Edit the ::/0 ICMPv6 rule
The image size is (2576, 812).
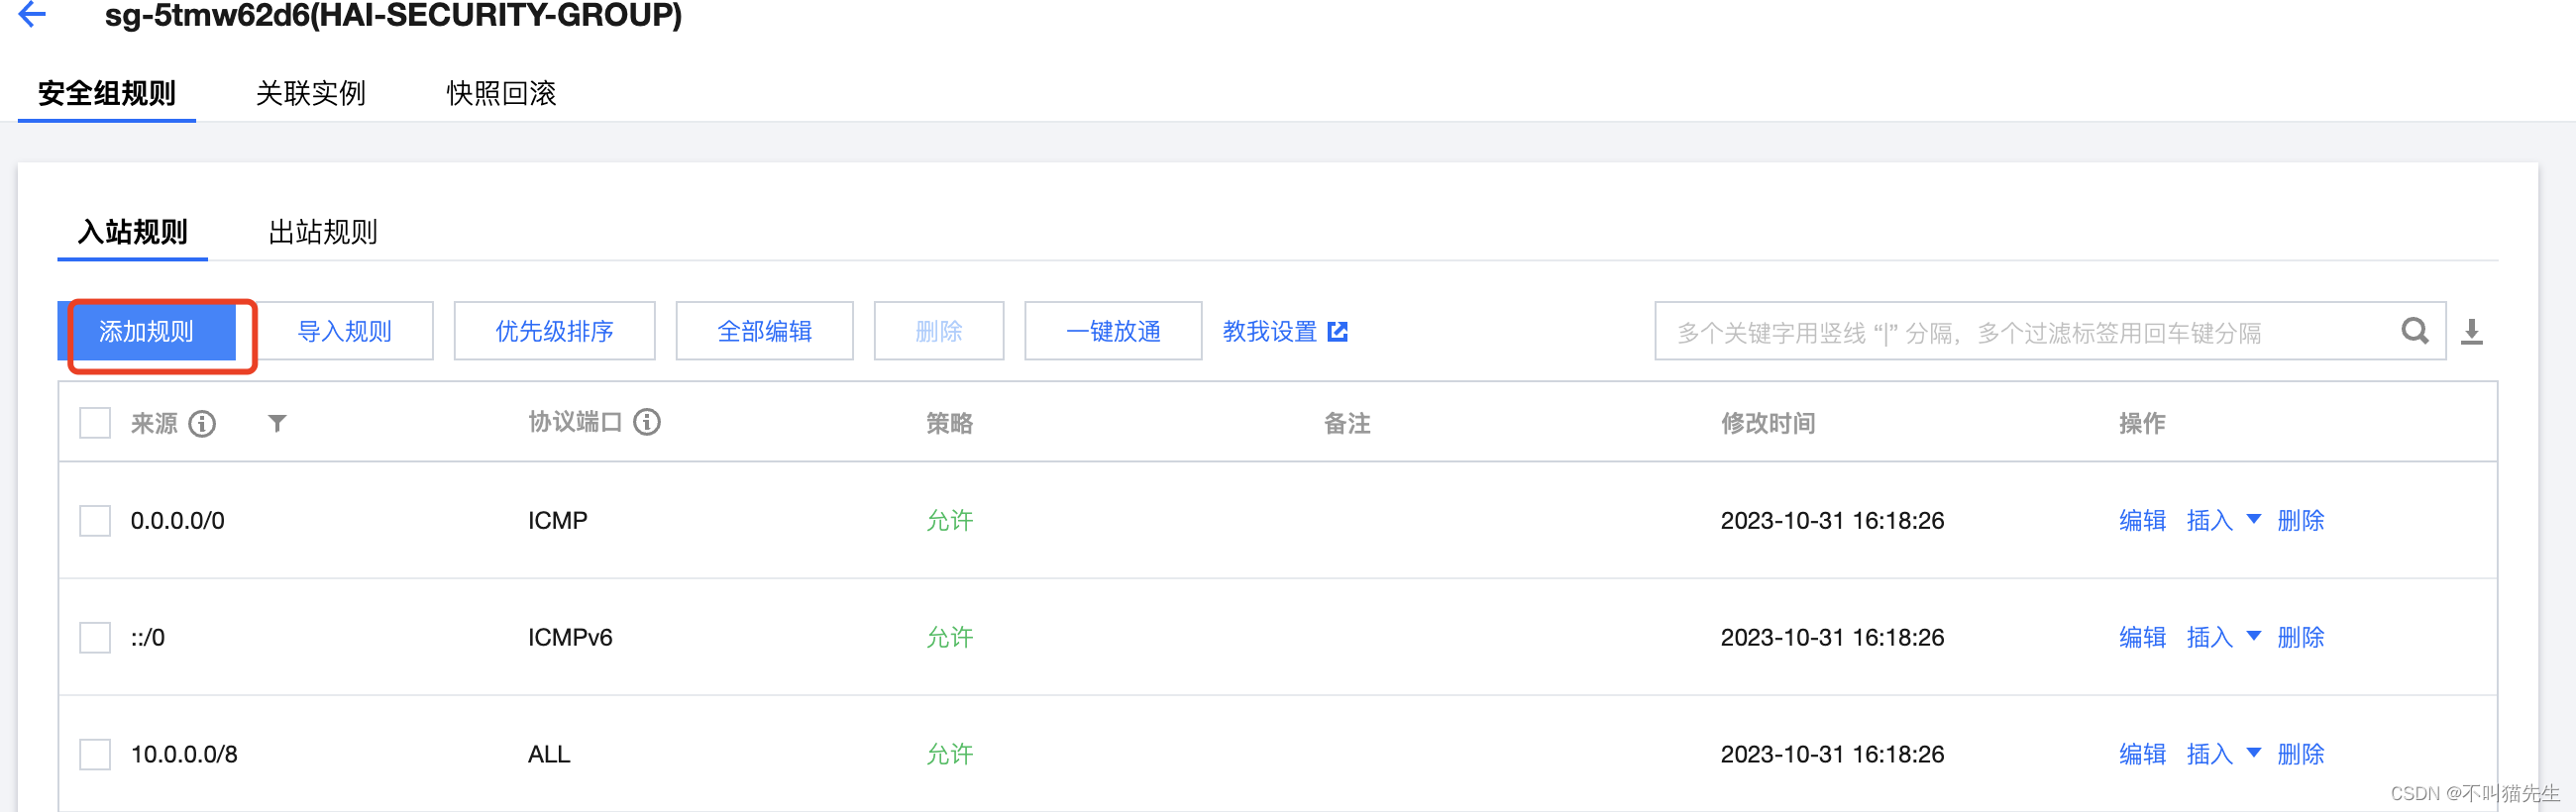(2142, 637)
